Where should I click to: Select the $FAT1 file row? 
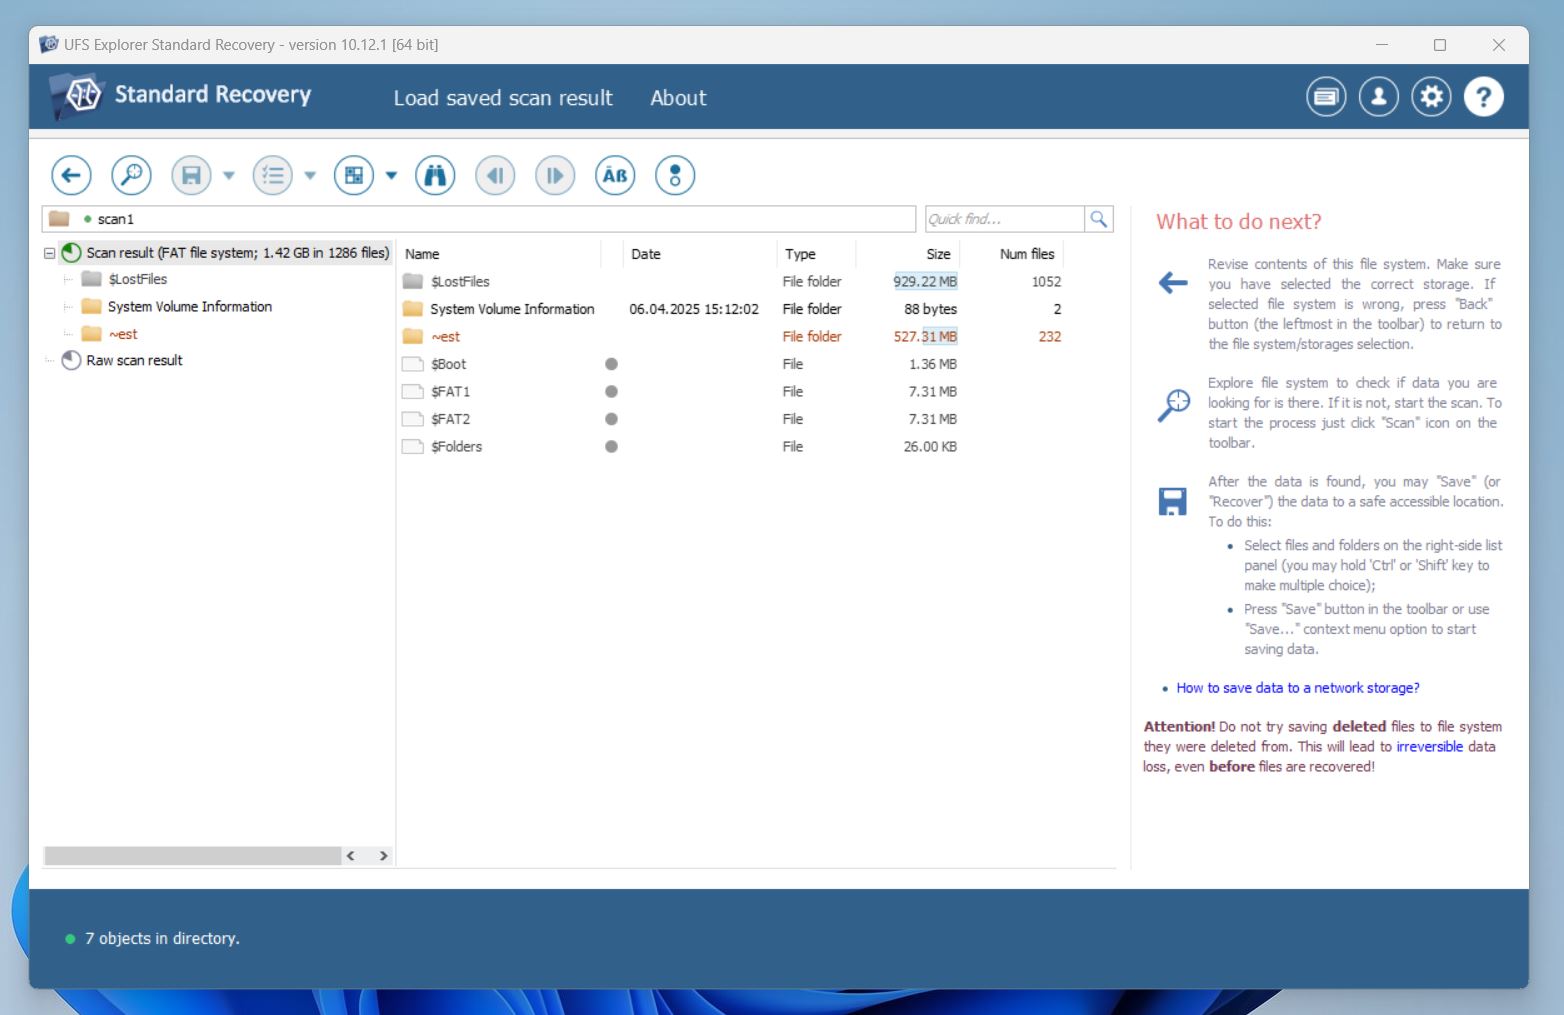coord(732,392)
